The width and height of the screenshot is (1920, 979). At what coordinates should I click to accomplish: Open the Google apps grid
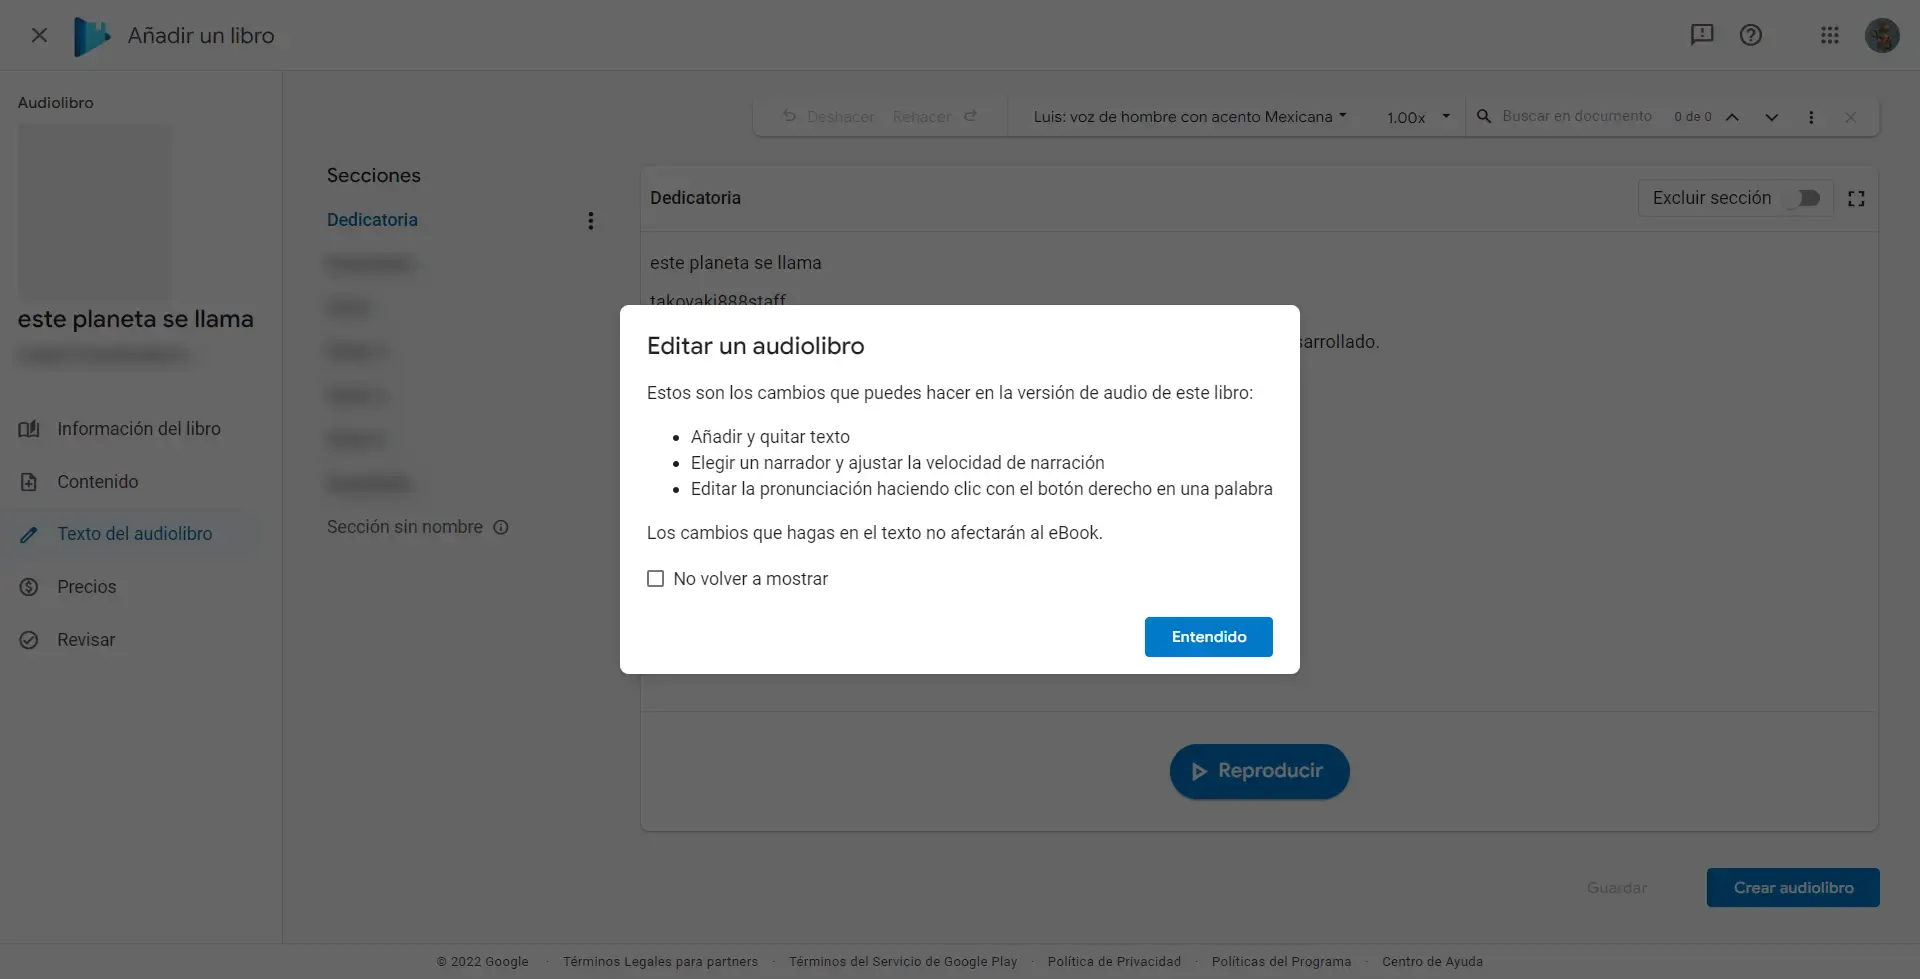click(x=1829, y=35)
